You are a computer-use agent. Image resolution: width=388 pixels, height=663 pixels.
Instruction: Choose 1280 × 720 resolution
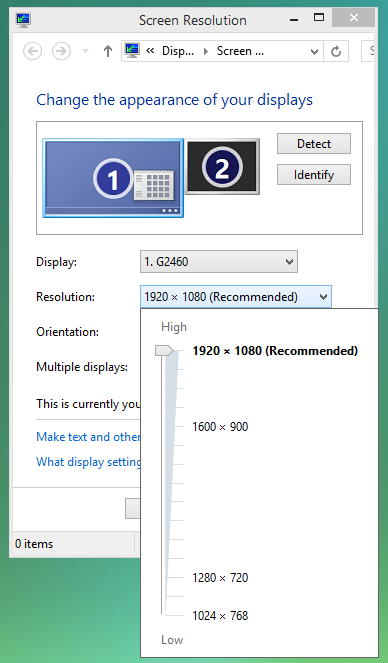[220, 578]
